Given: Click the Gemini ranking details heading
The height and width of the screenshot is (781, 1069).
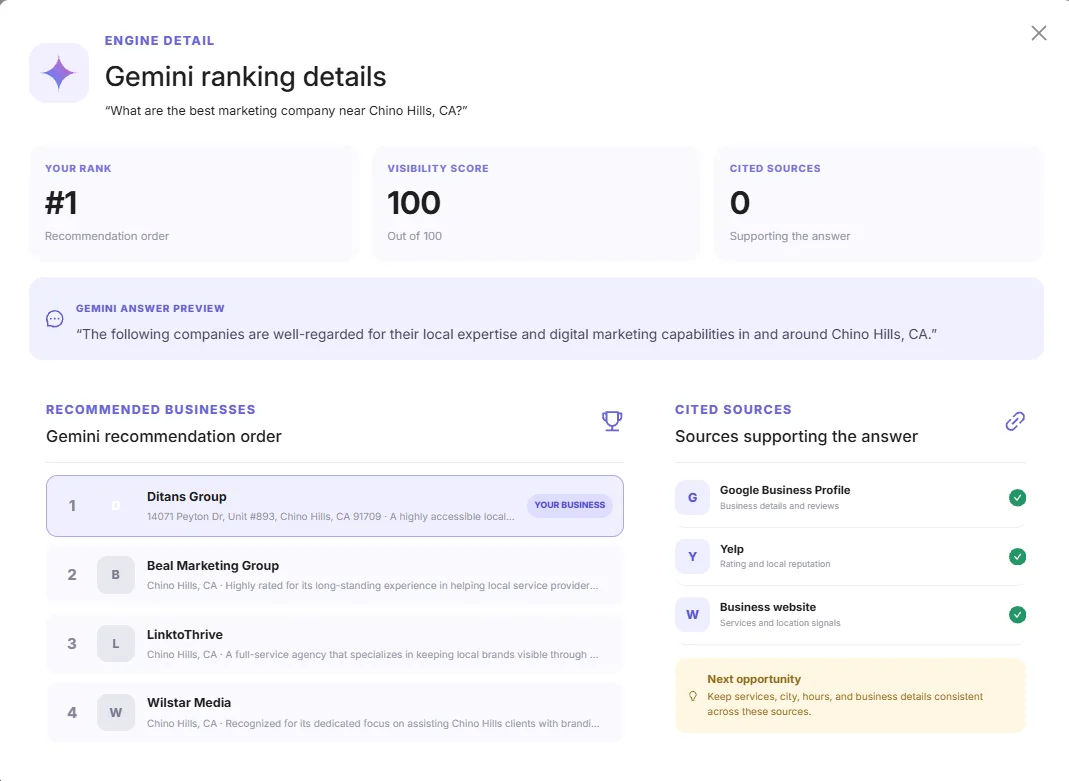Looking at the screenshot, I should click(245, 76).
